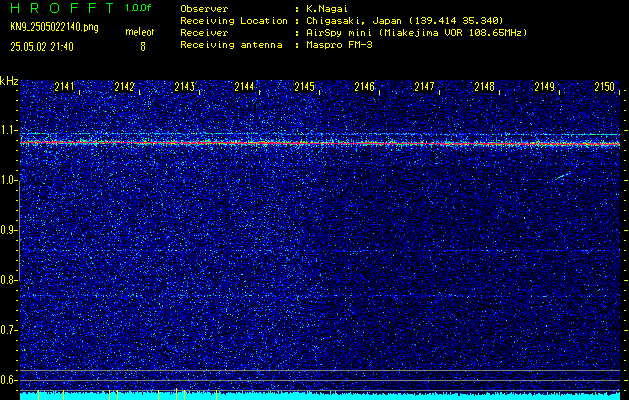
Task: Click the 0.6 kHz axis label
Action: 8,380
